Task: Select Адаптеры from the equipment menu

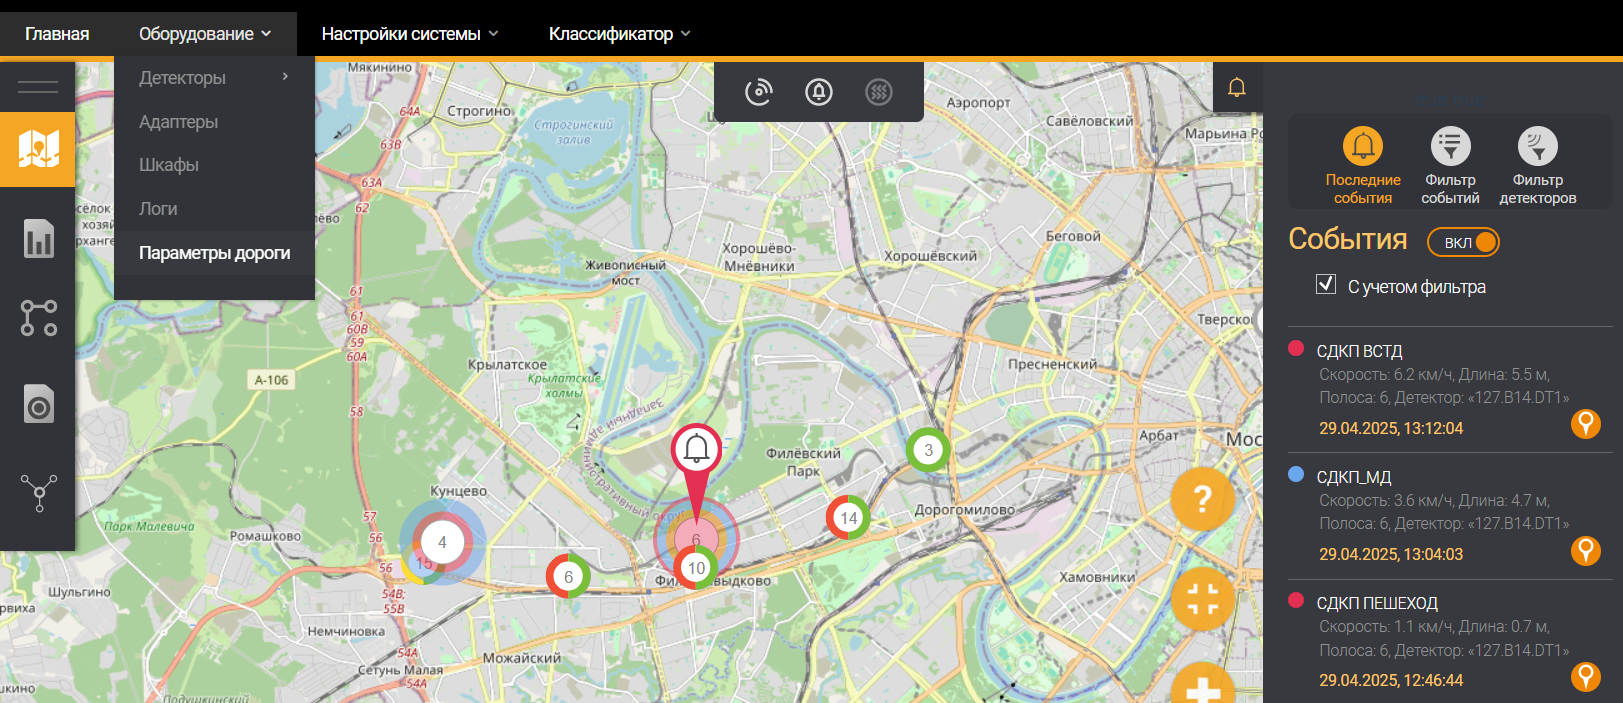Action: pyautogui.click(x=178, y=121)
